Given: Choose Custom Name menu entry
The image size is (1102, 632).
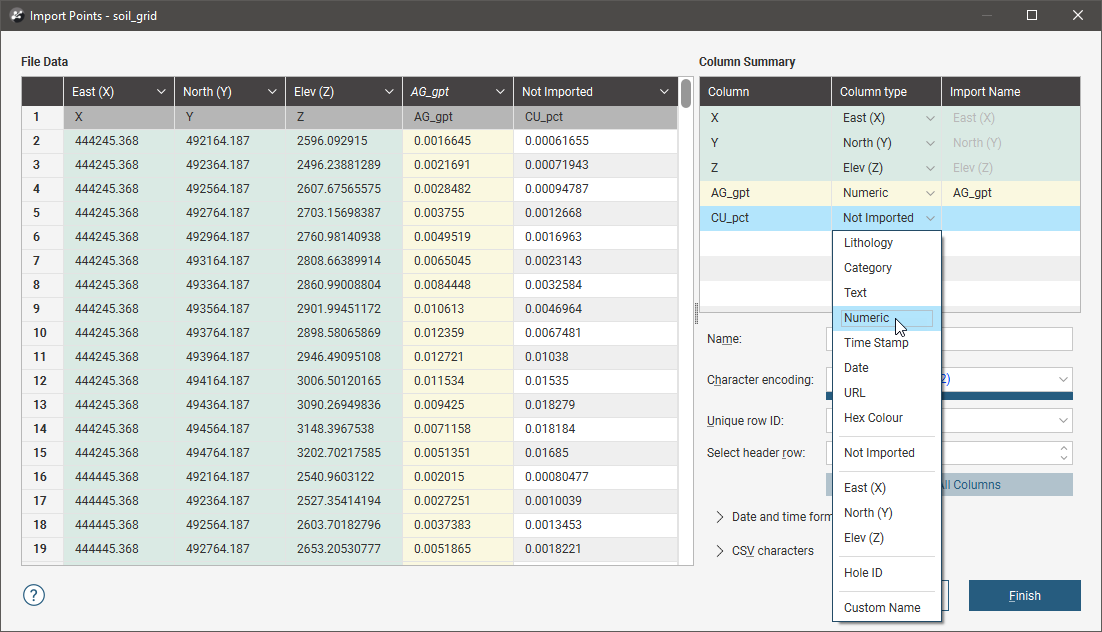Looking at the screenshot, I should [x=882, y=608].
